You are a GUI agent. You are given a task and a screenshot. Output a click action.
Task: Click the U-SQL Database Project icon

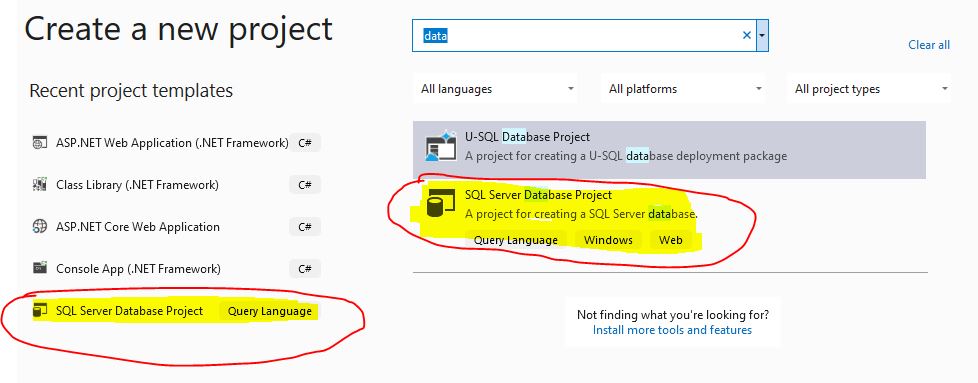(x=441, y=146)
